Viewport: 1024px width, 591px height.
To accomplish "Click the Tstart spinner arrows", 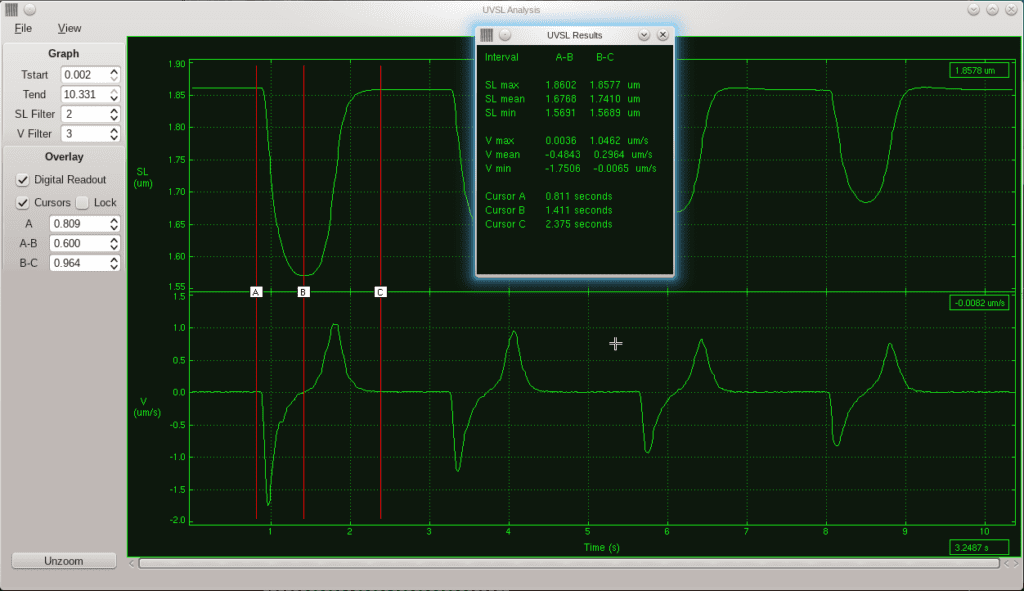I will (x=114, y=75).
